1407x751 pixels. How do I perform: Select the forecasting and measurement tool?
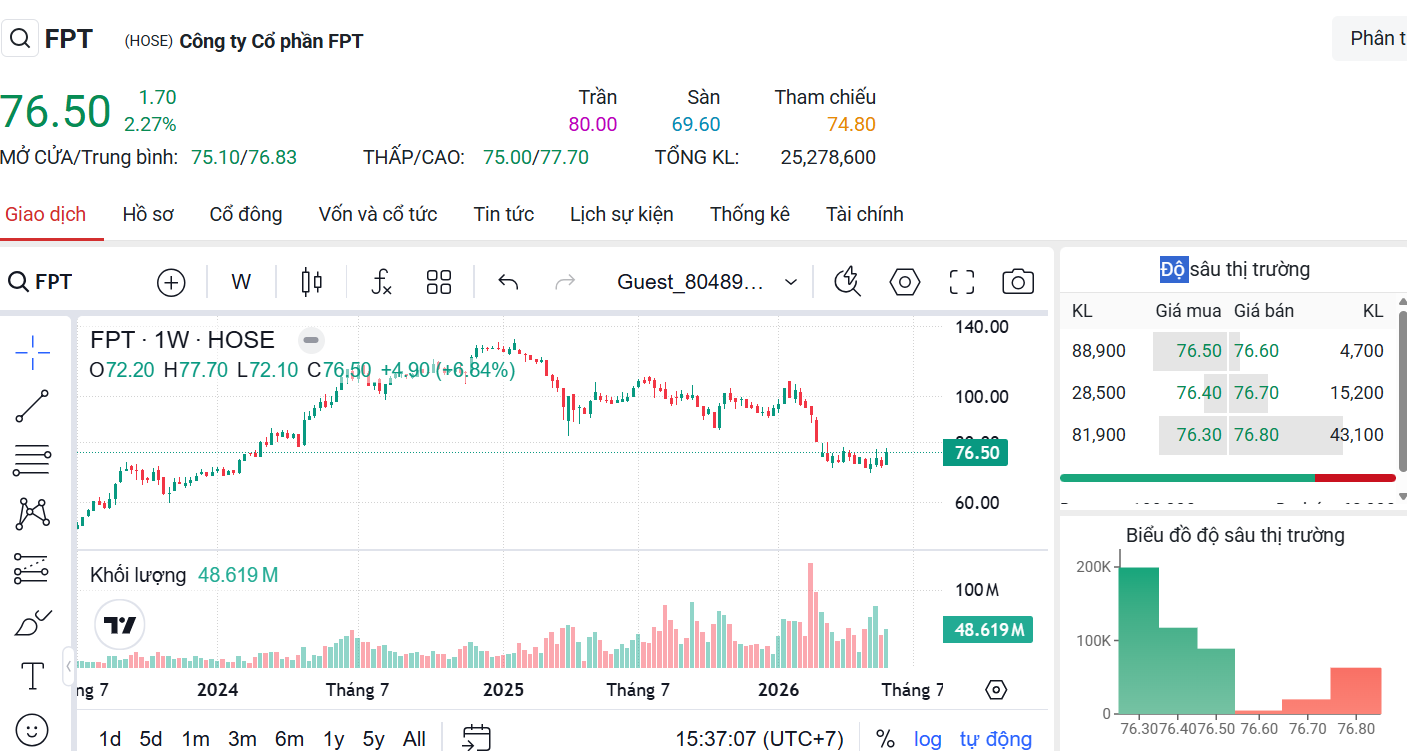(x=33, y=568)
